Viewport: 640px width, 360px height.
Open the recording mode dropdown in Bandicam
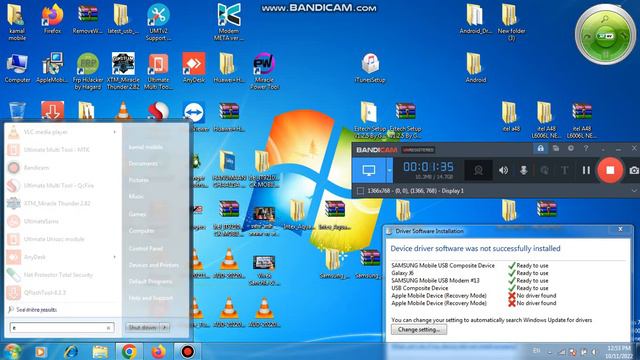[x=389, y=170]
